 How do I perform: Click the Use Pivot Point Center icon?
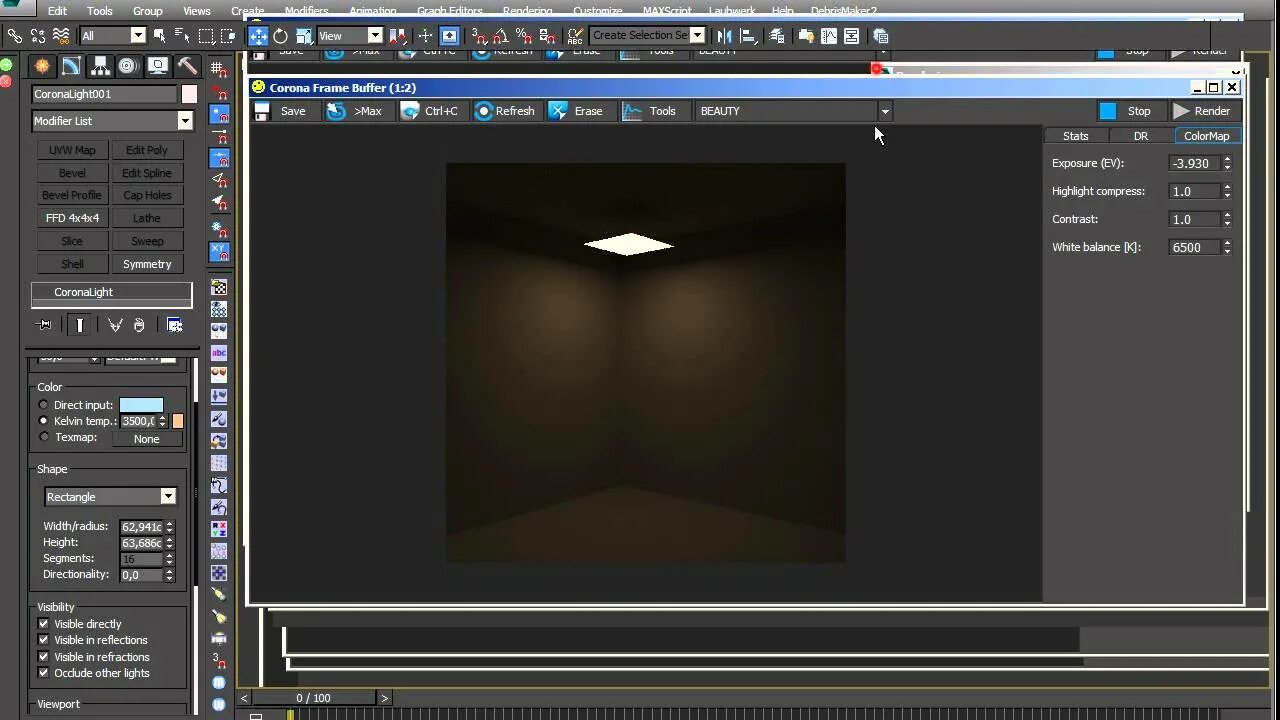(398, 36)
